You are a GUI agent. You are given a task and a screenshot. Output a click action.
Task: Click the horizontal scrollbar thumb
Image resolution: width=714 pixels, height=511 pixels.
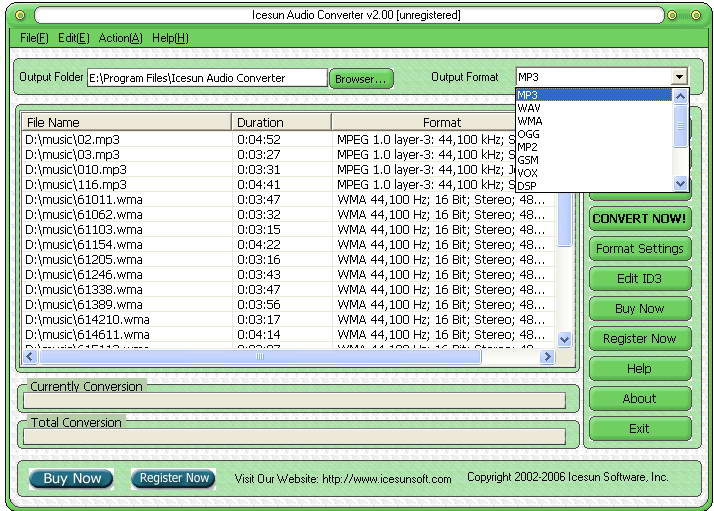coord(260,357)
